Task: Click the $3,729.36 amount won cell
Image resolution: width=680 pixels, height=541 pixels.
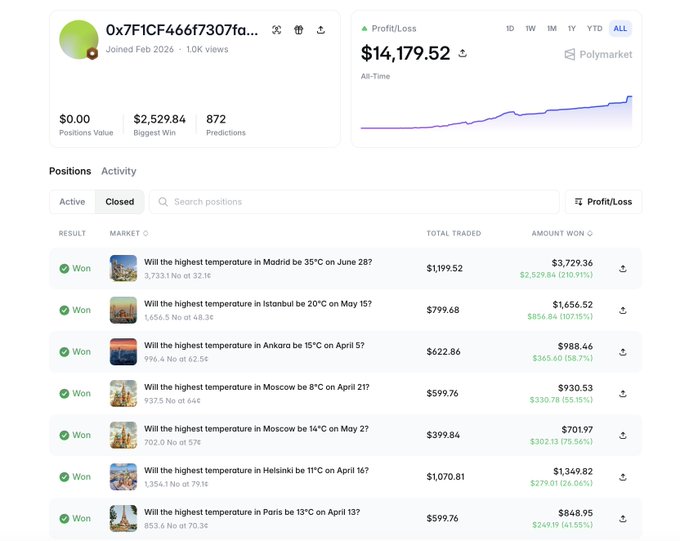Action: [572, 263]
